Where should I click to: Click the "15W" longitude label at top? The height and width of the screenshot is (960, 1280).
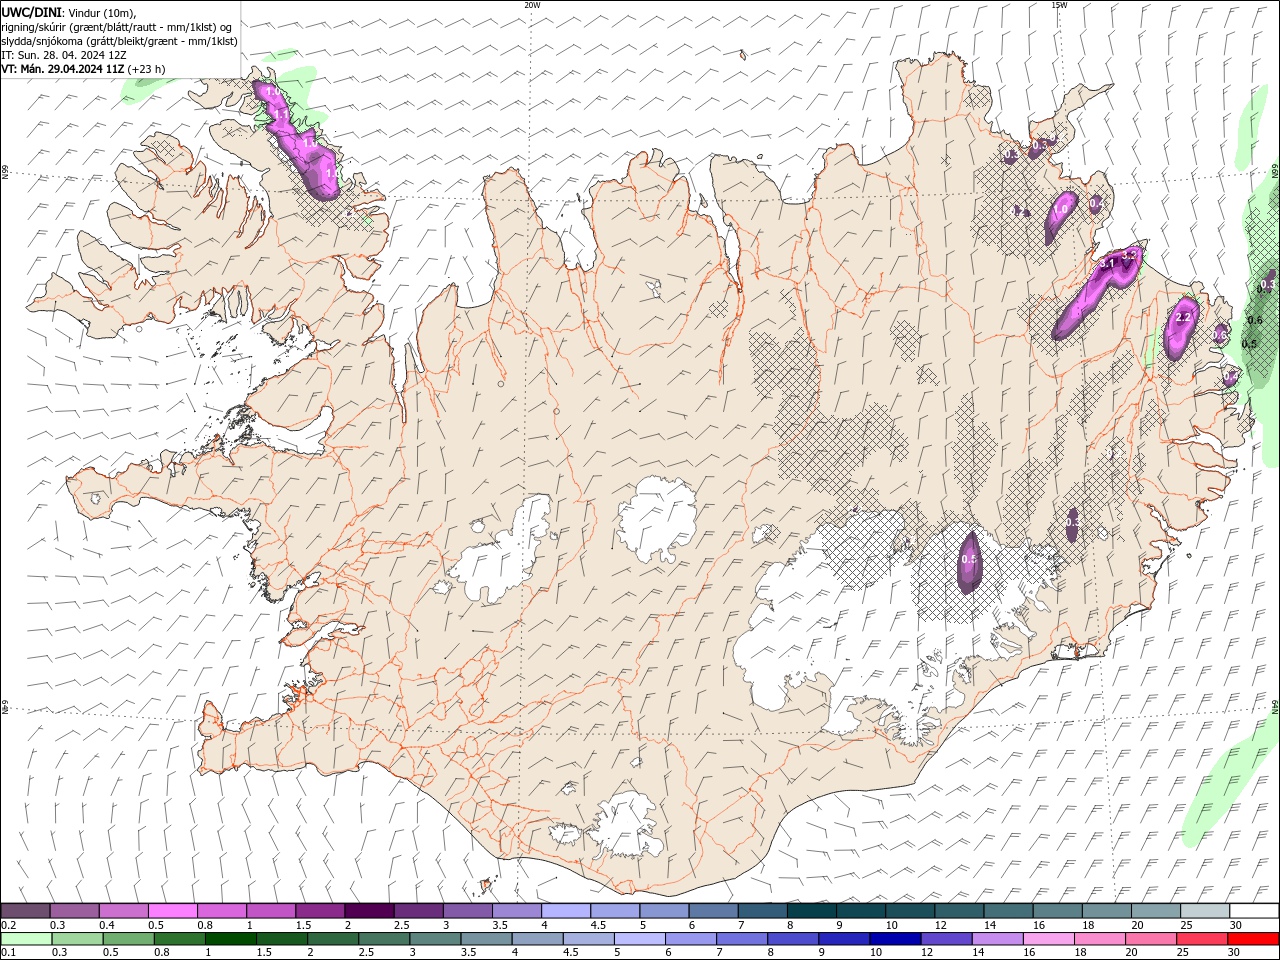coord(1059,5)
